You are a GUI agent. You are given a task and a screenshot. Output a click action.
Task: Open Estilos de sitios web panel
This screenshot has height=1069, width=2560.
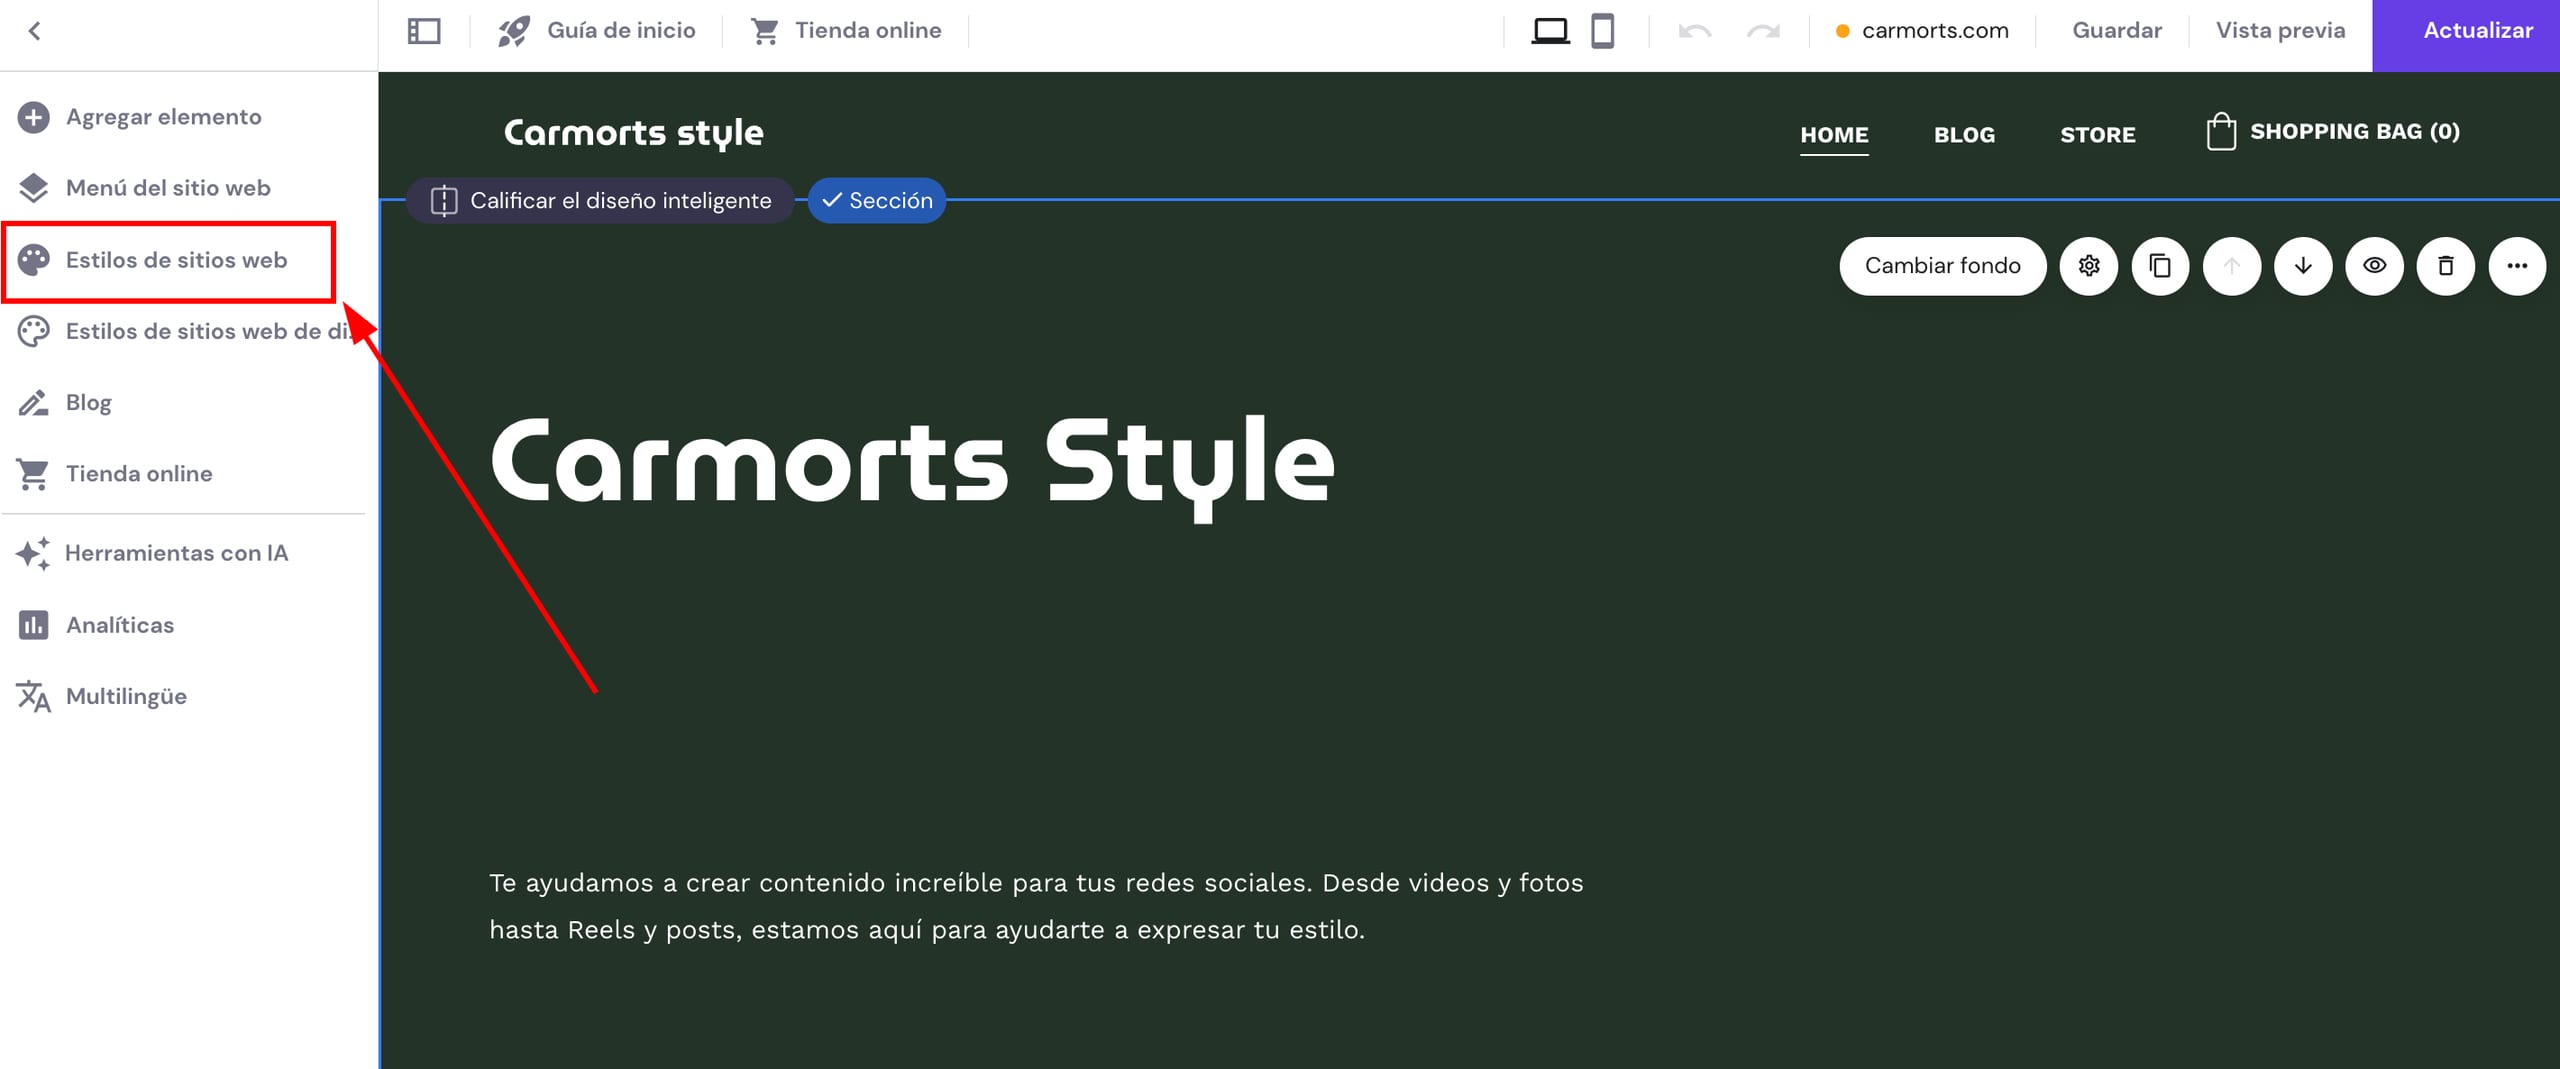tap(176, 260)
